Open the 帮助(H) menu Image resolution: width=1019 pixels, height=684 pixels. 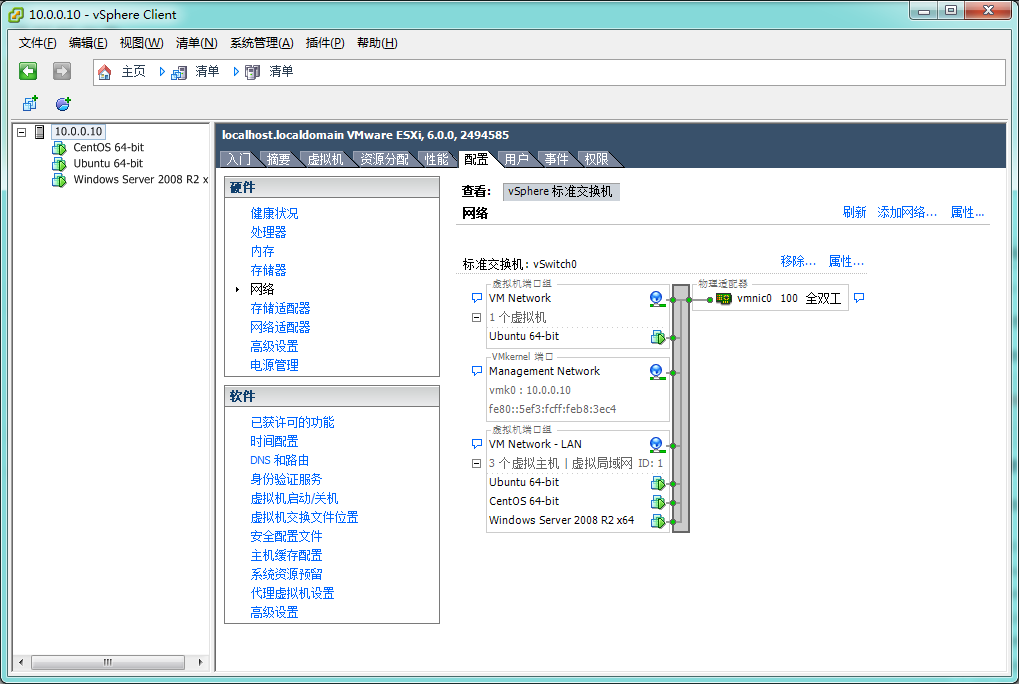pos(377,43)
